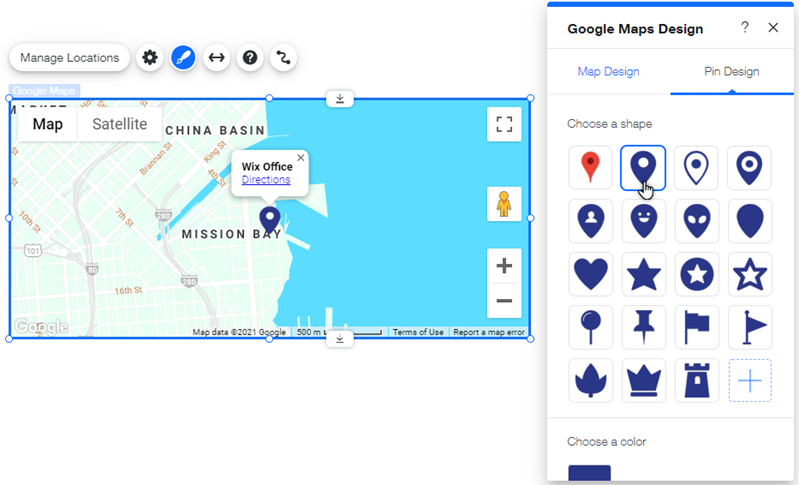
Task: Select the default red pin shape
Action: [x=590, y=168]
